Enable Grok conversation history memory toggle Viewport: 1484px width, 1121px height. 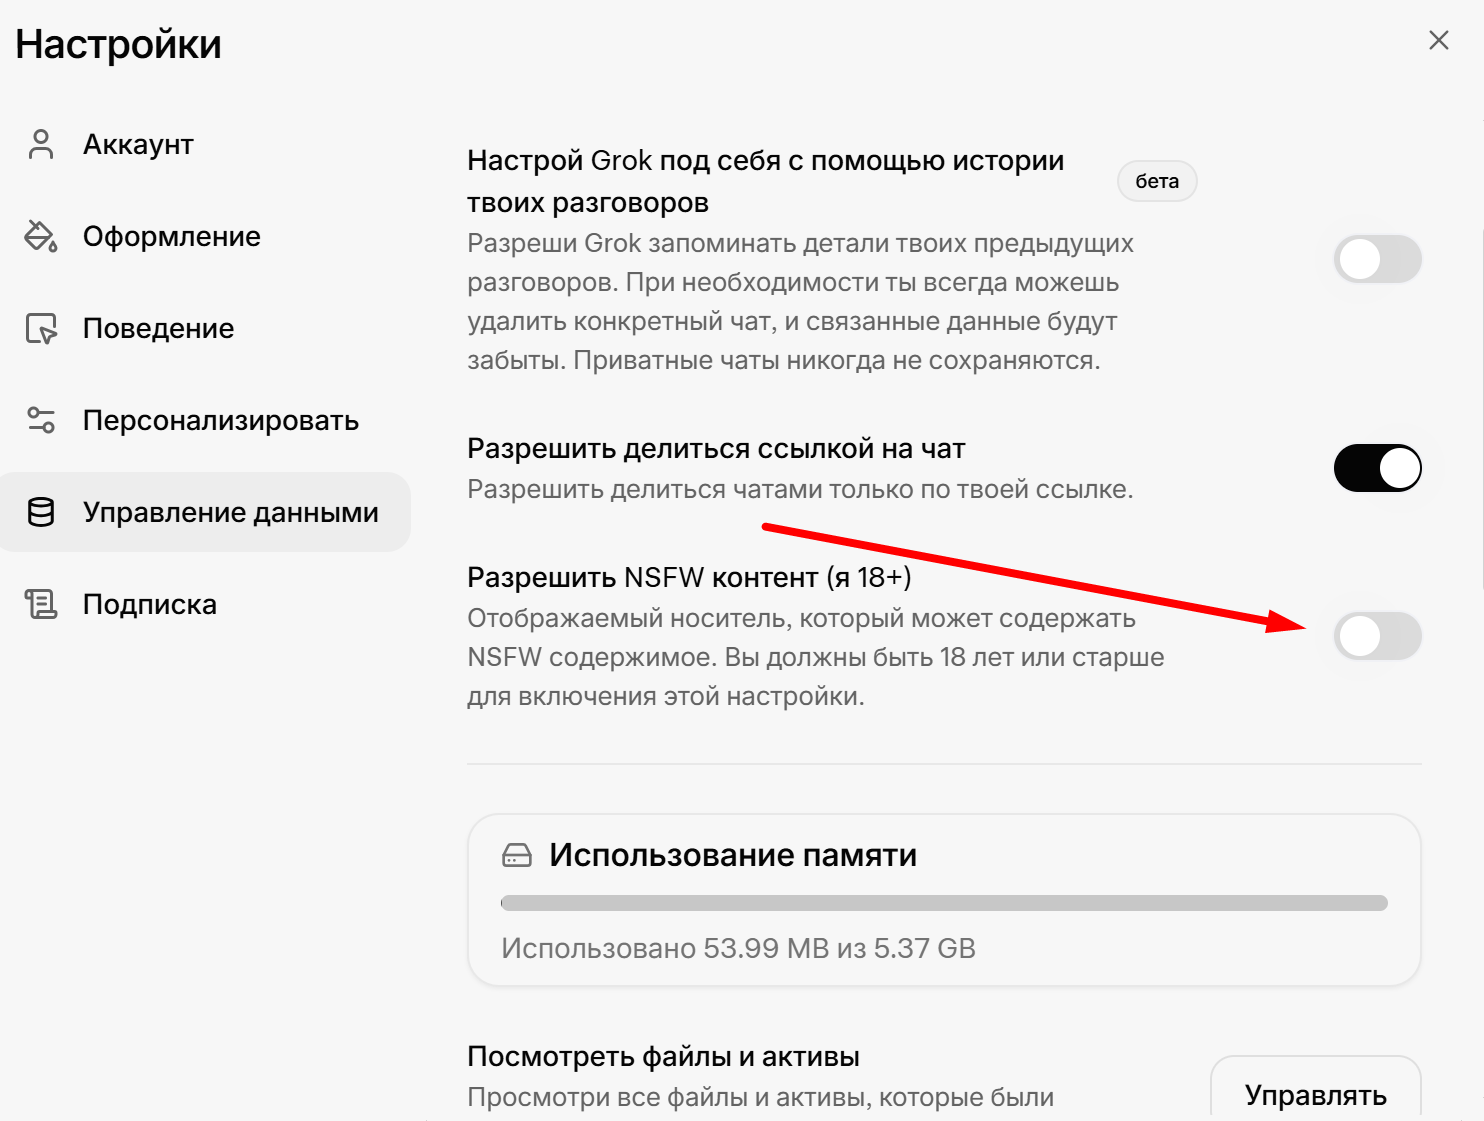coord(1377,260)
